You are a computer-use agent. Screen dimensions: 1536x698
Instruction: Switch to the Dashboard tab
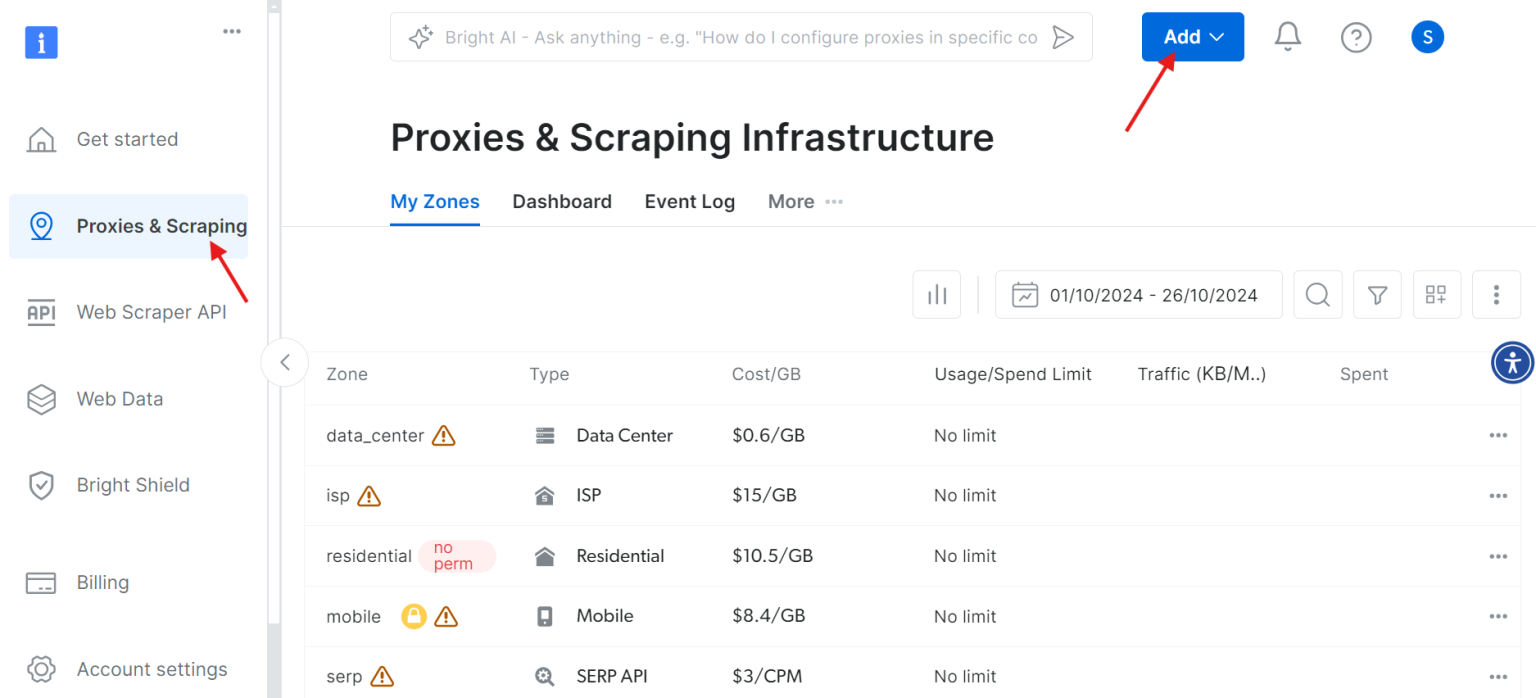(562, 202)
